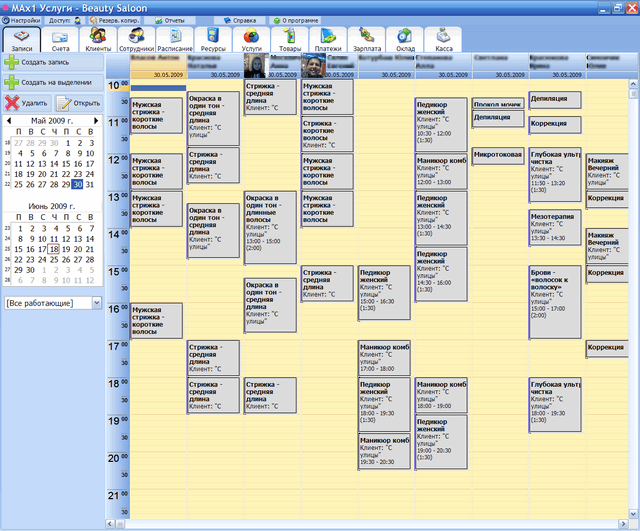Go to next month in calendar
The height and width of the screenshot is (531, 640).
[x=96, y=121]
